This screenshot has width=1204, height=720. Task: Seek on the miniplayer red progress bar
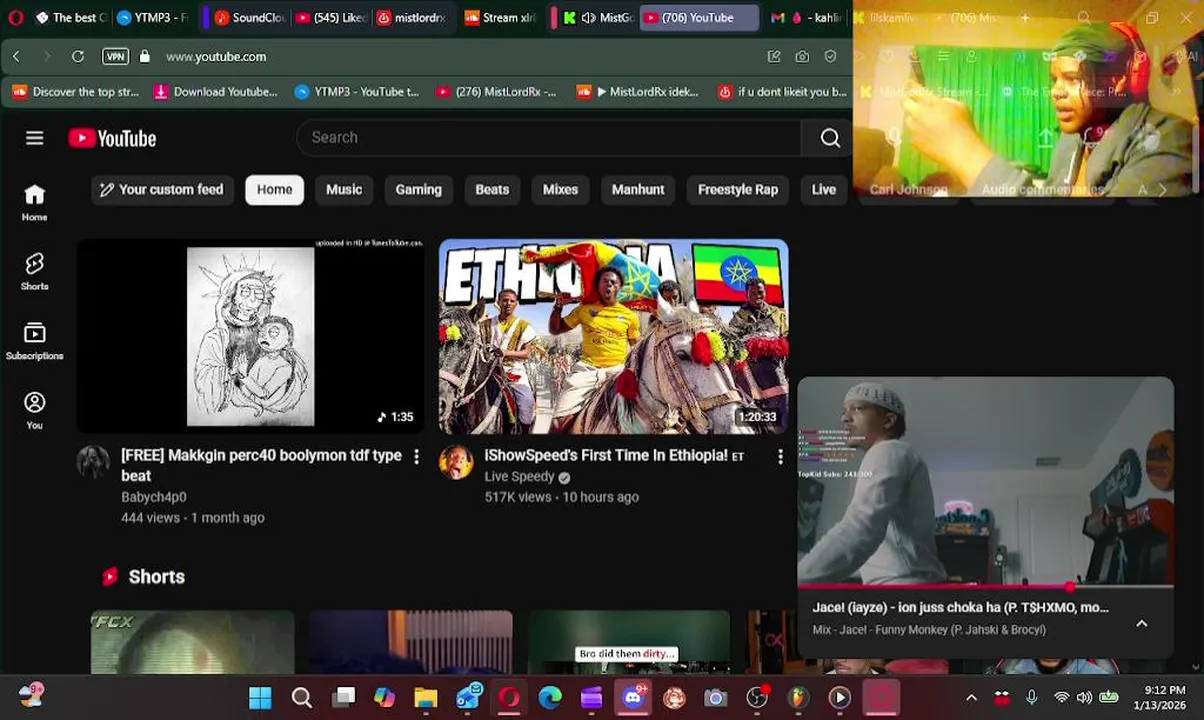click(985, 587)
